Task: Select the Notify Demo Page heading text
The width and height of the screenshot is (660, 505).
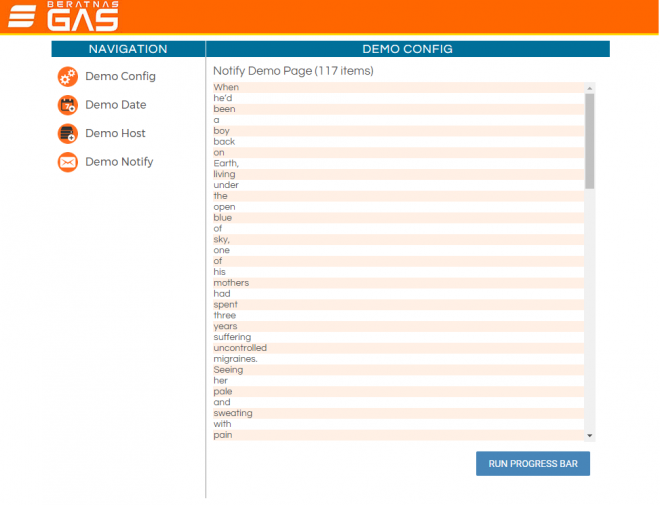Action: [x=293, y=71]
